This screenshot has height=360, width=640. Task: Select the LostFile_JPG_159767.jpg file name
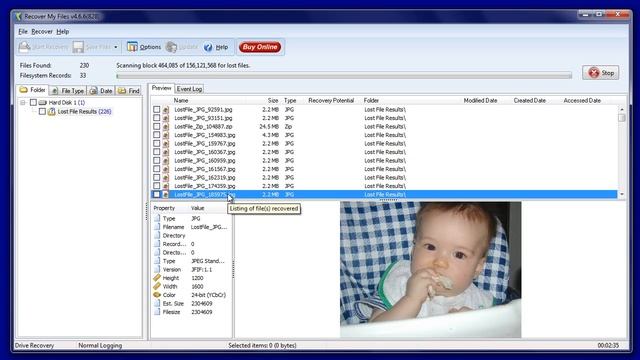pyautogui.click(x=204, y=144)
